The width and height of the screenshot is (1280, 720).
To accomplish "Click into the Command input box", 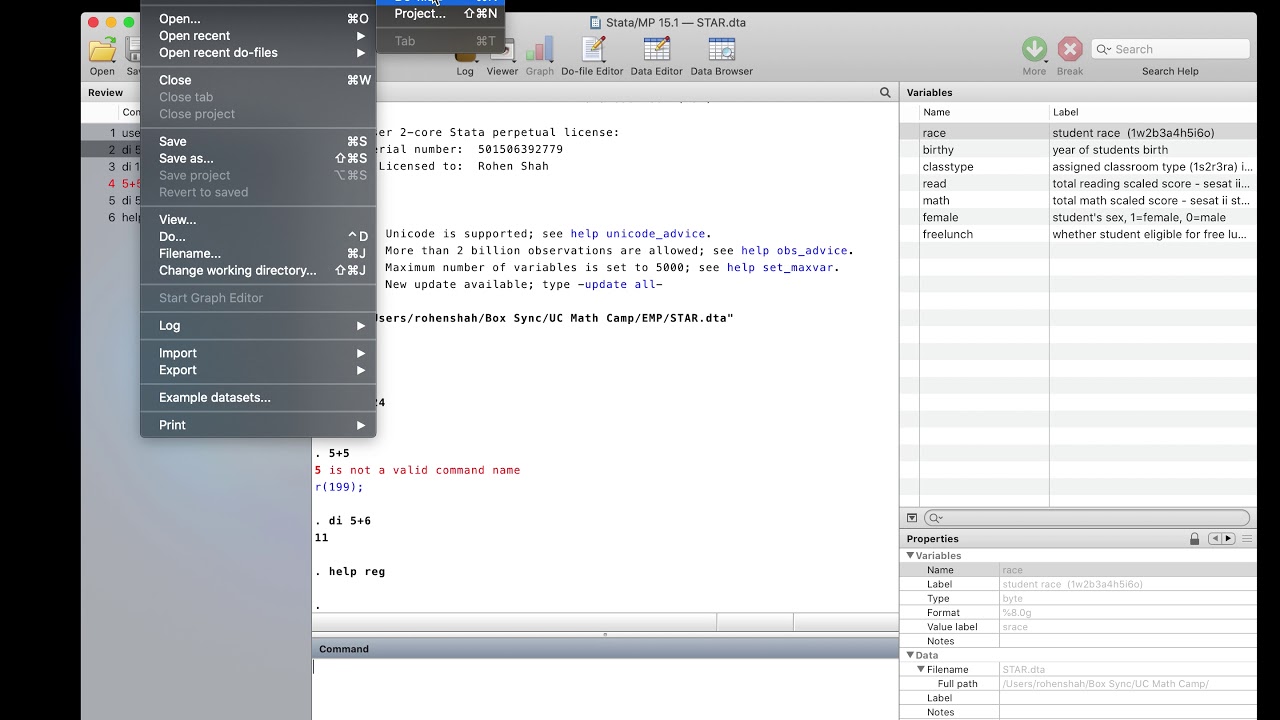I will (605, 690).
